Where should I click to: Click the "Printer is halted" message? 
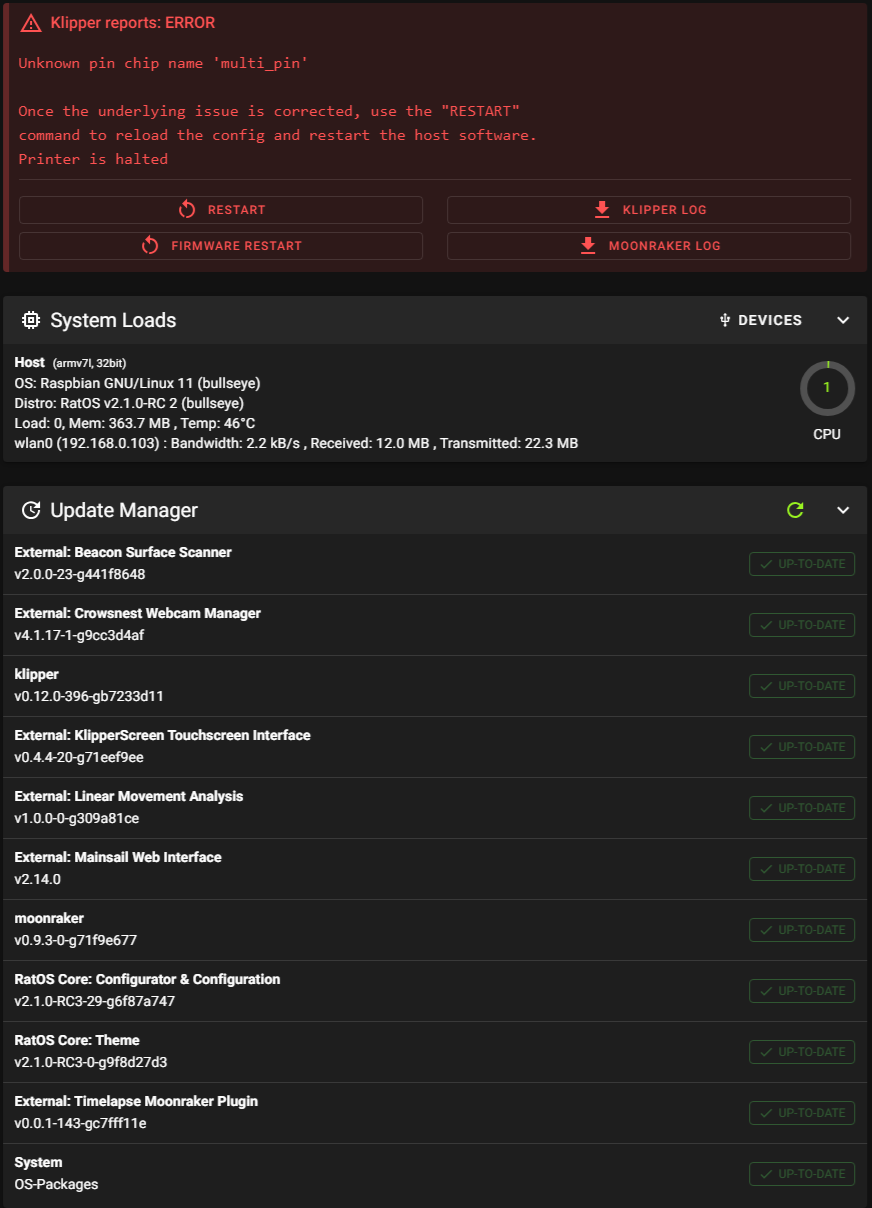[93, 159]
